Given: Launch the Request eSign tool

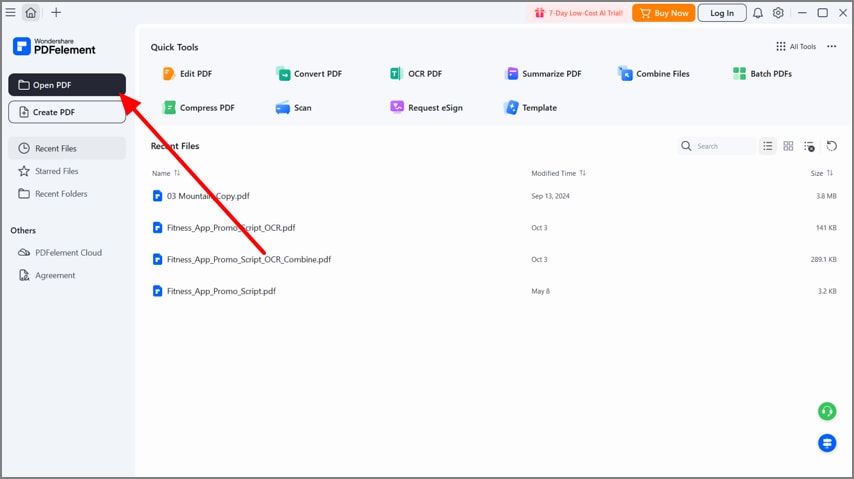Looking at the screenshot, I should (426, 108).
